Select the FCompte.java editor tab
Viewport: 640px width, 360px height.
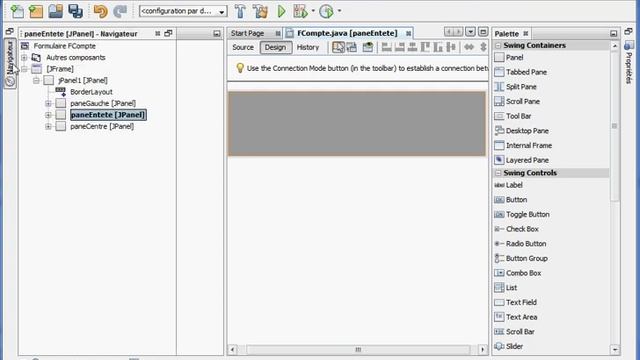[347, 33]
